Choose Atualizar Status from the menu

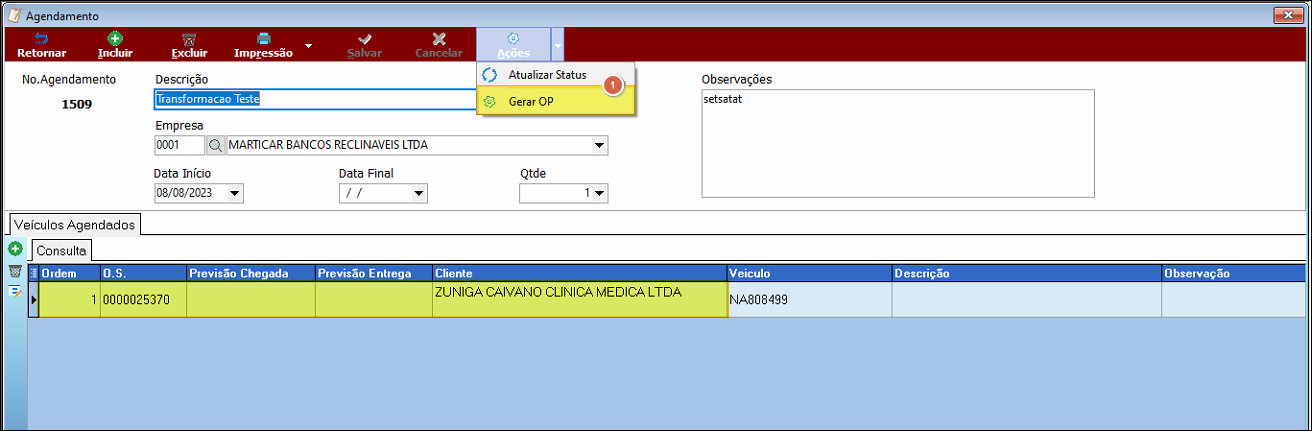click(x=555, y=75)
